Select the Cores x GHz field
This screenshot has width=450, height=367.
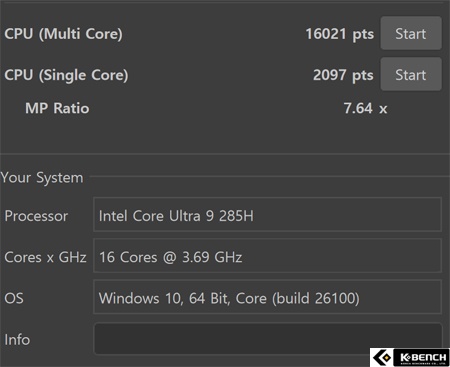point(267,256)
